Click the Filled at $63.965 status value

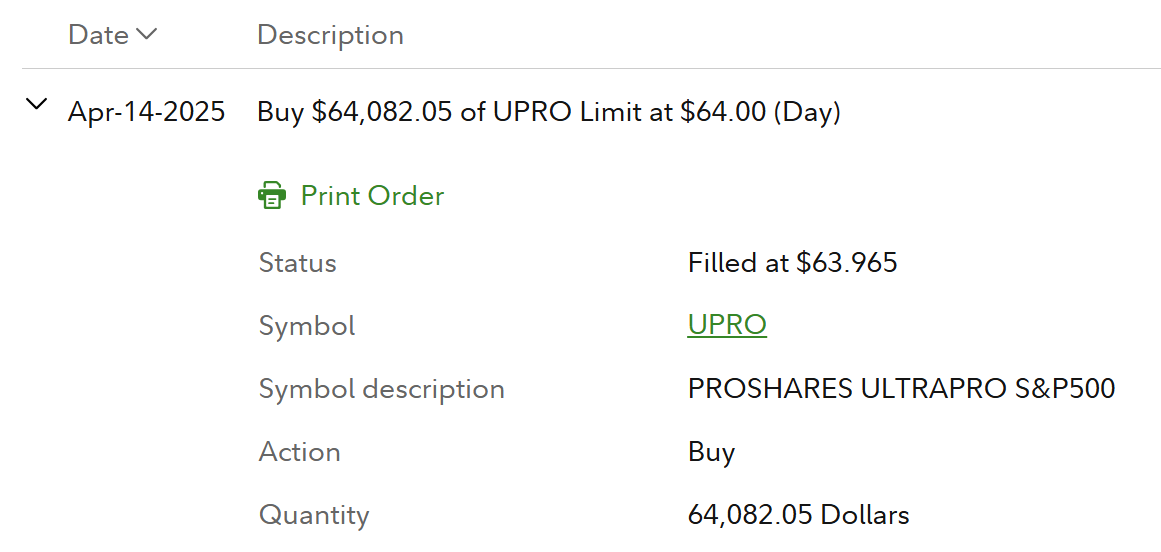click(x=792, y=263)
